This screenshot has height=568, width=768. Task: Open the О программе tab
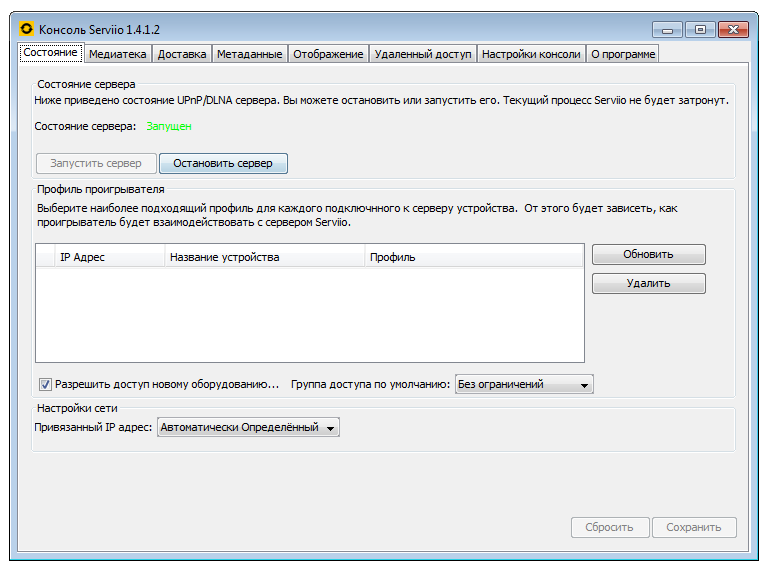pos(623,54)
